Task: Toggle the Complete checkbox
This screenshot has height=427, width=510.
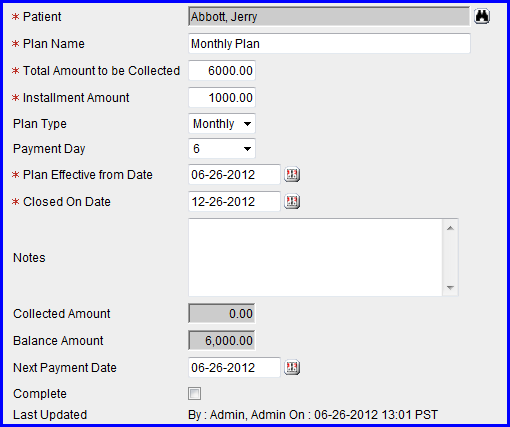Action: (194, 393)
